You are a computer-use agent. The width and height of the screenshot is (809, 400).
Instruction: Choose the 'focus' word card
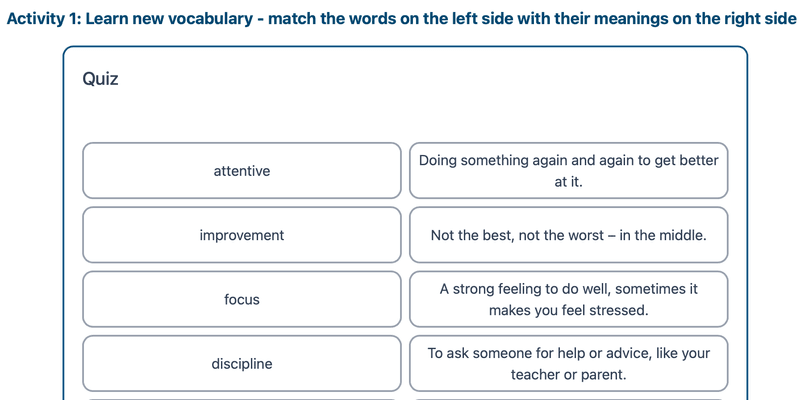click(241, 299)
